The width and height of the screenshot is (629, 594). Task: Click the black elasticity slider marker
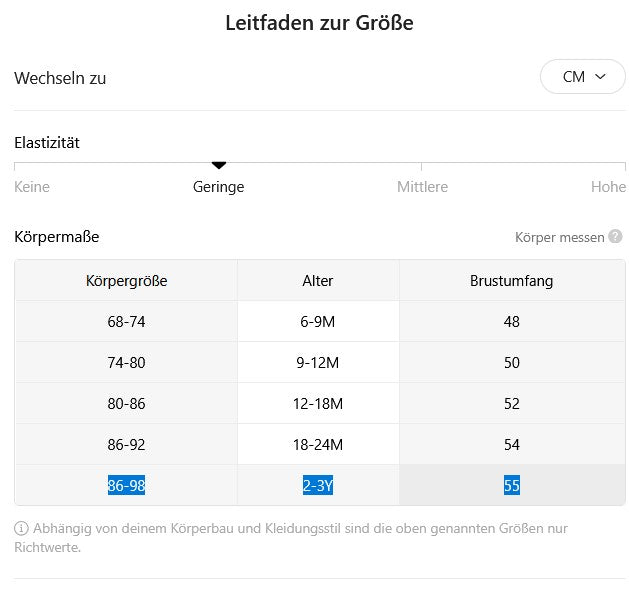coord(219,165)
